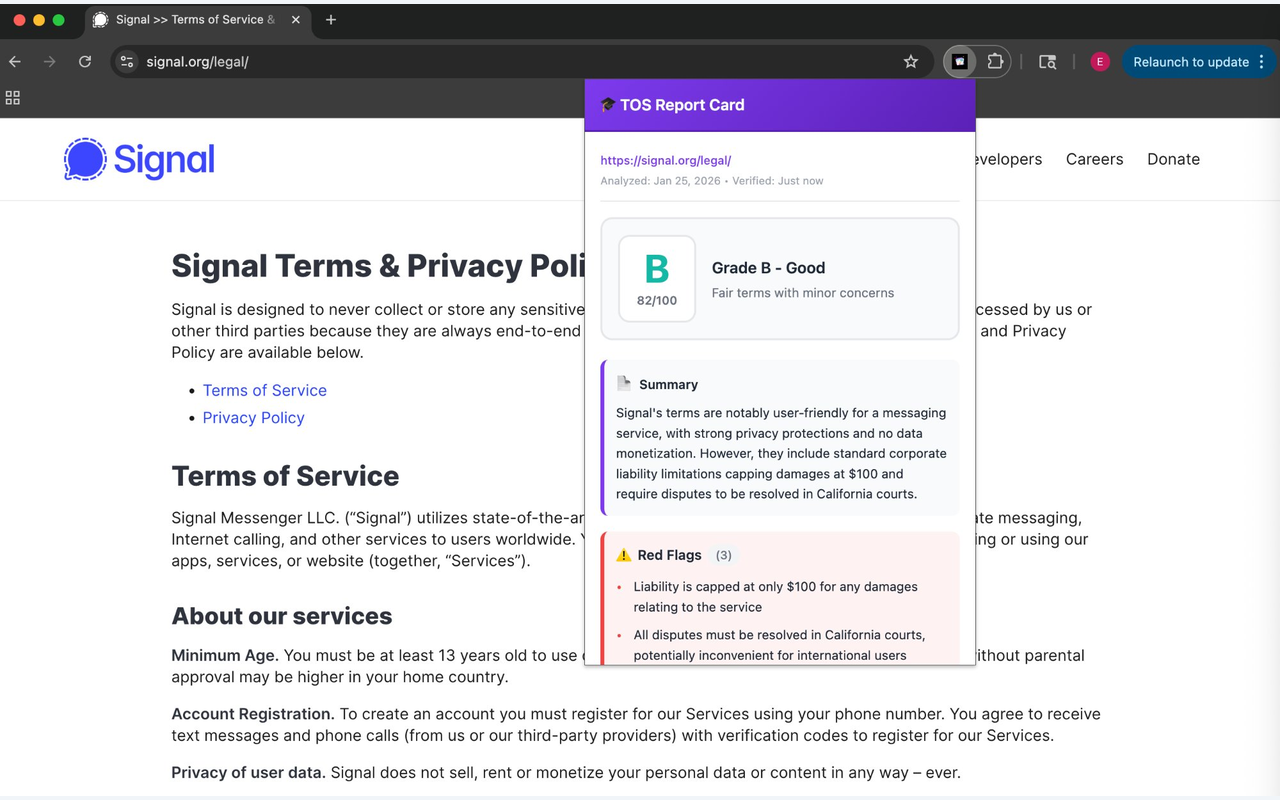Click inside the address bar
Image resolution: width=1280 pixels, height=800 pixels.
[400, 61]
